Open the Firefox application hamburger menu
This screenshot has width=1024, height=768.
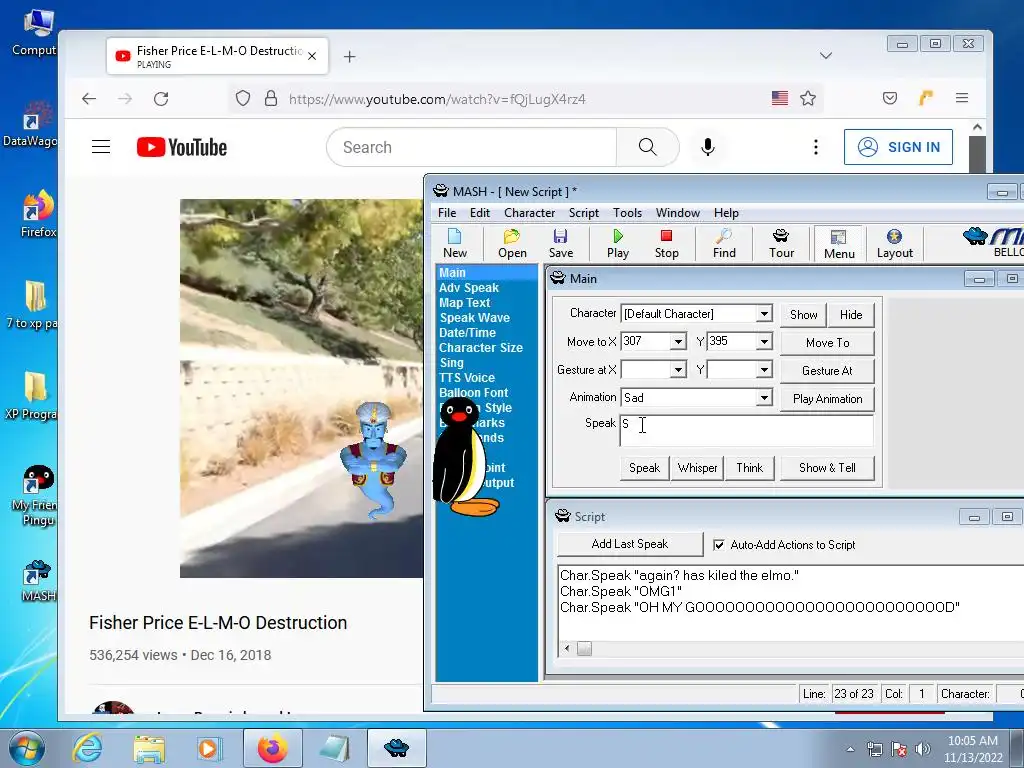[x=962, y=98]
